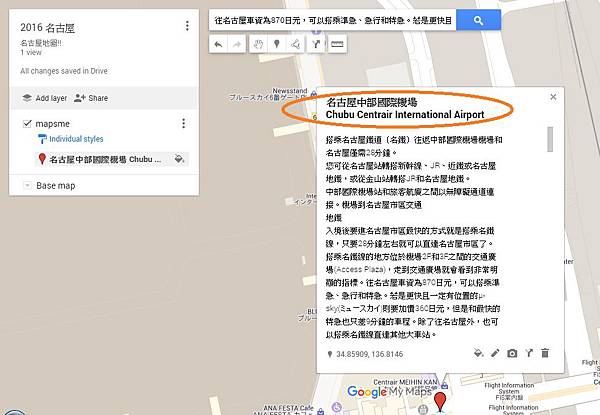Redo the last undone edit

237,44
